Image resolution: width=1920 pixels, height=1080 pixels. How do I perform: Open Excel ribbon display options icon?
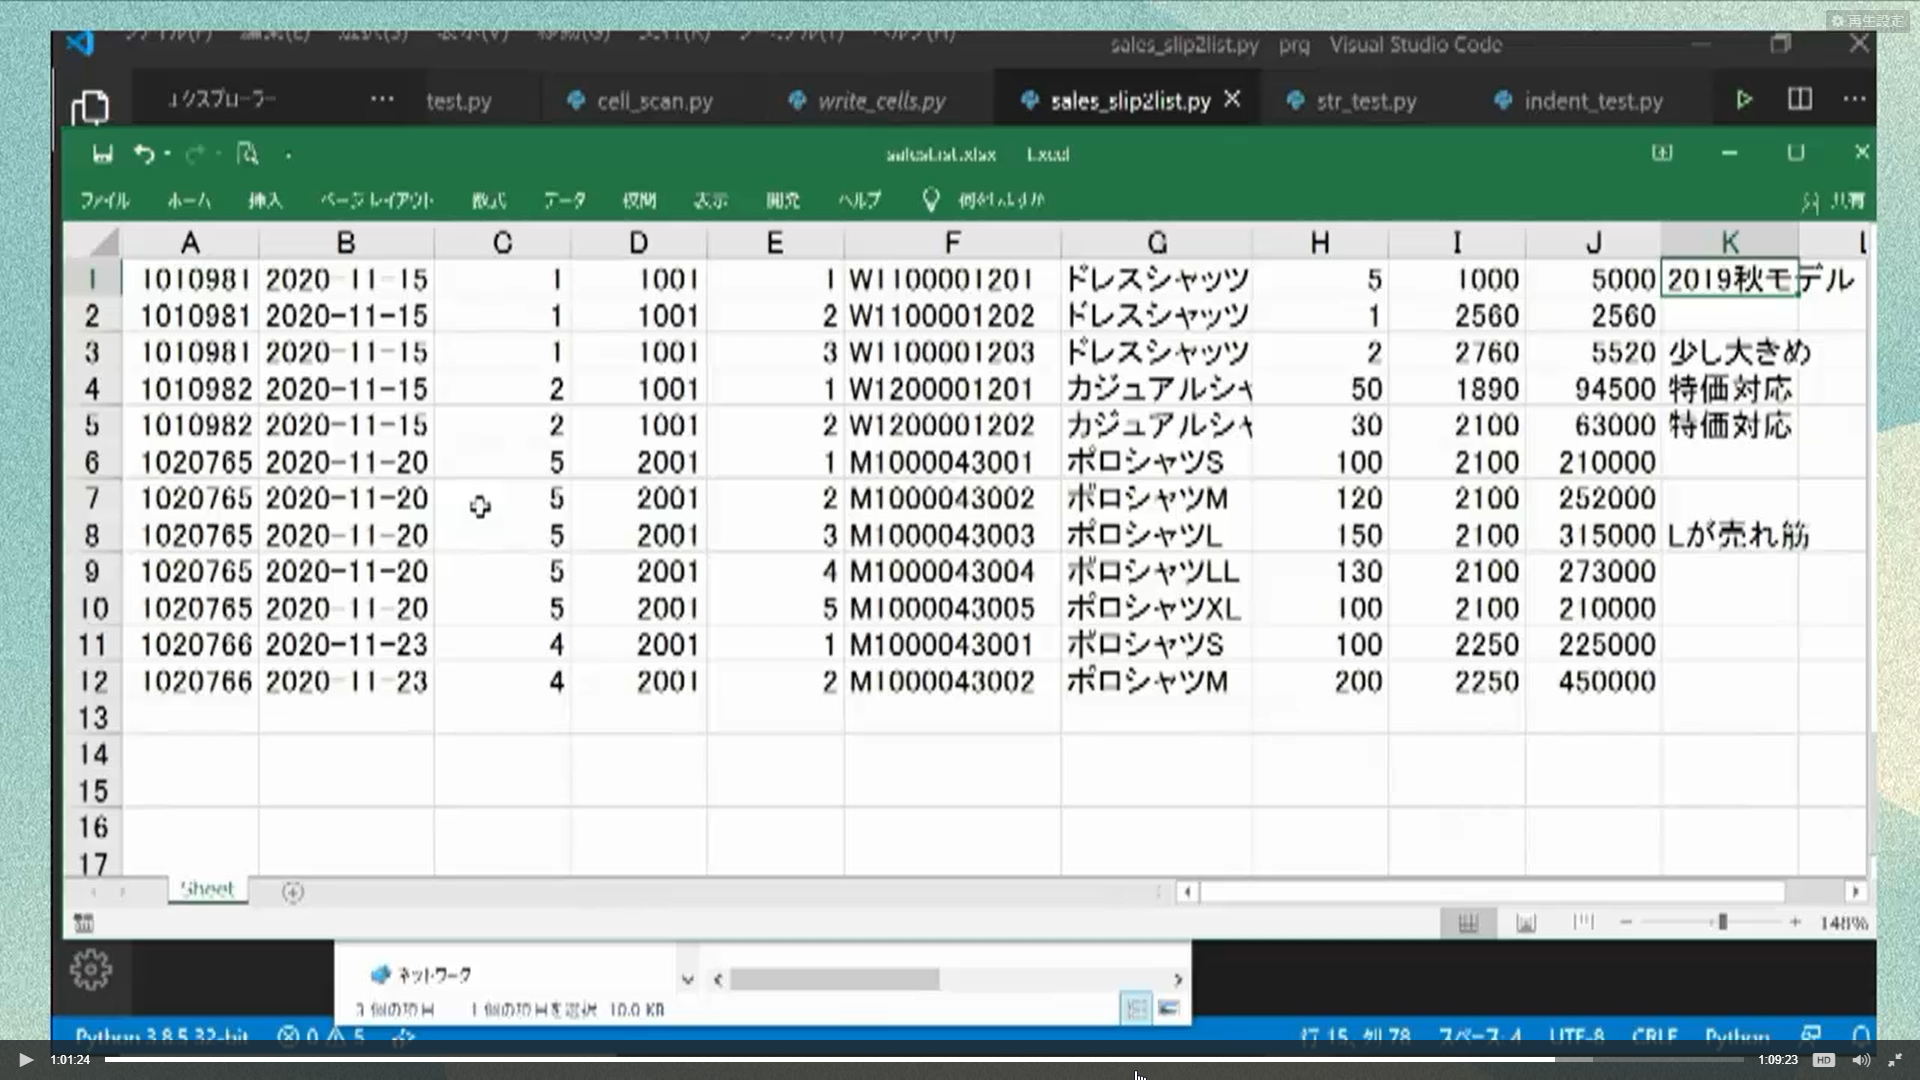coord(1661,153)
